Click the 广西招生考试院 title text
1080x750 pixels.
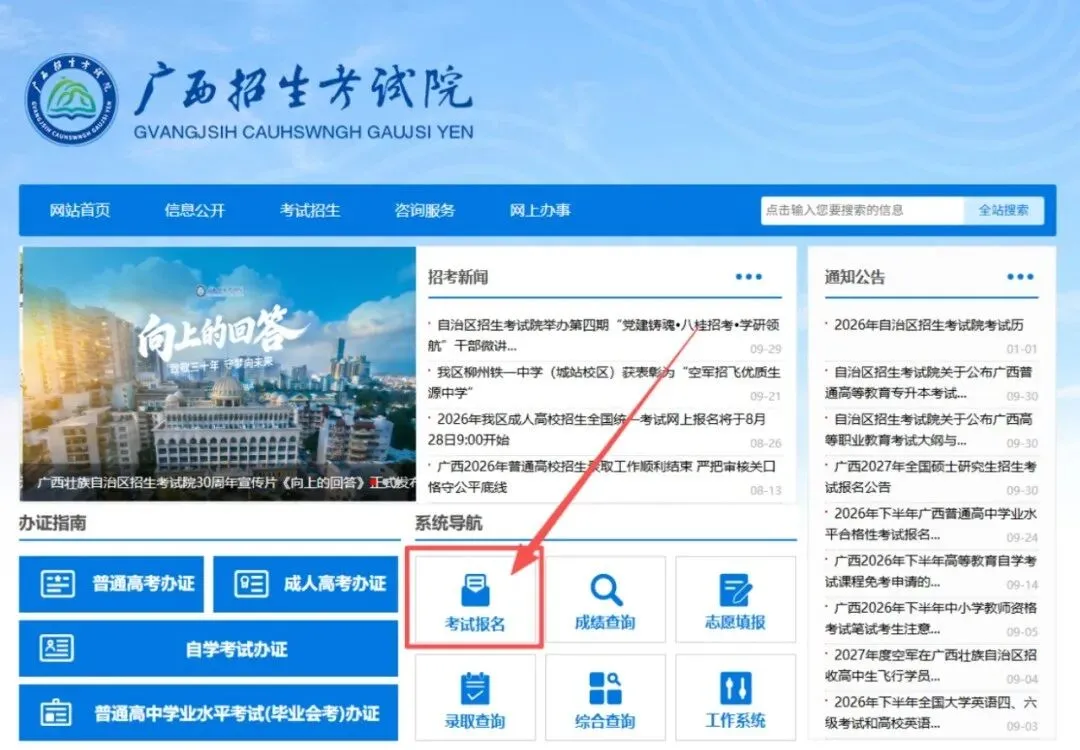pyautogui.click(x=303, y=88)
